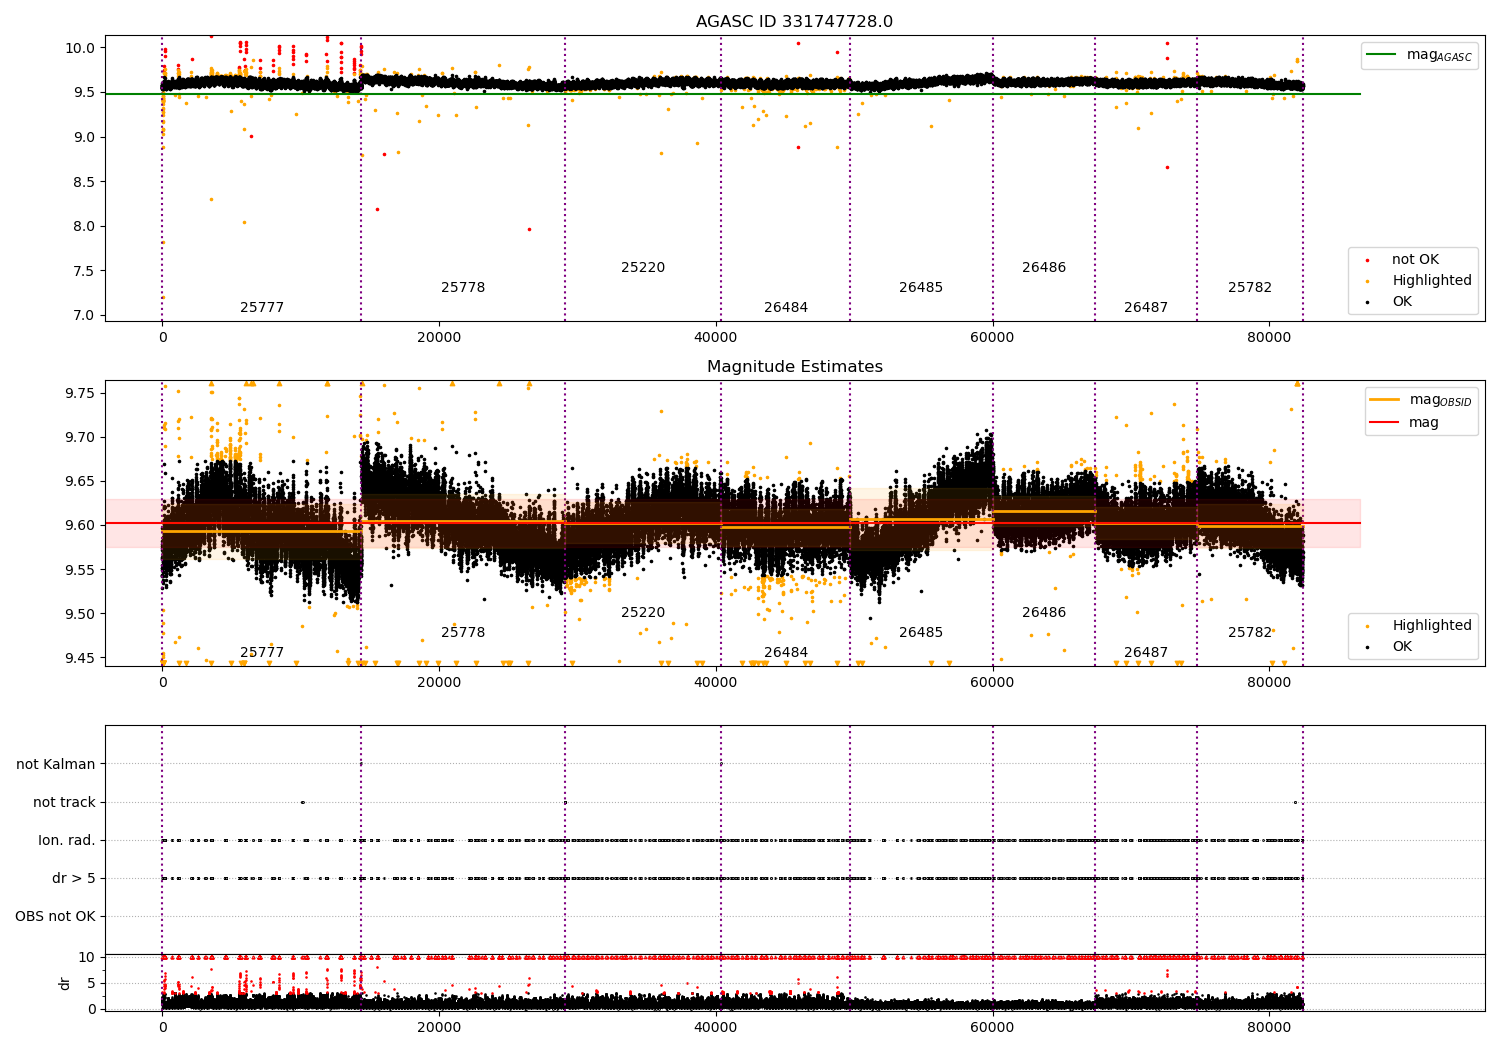Viewport: 1500px width, 1050px height.
Task: Click obsid label 26486 in the AGASC plot
Action: pos(1044,268)
